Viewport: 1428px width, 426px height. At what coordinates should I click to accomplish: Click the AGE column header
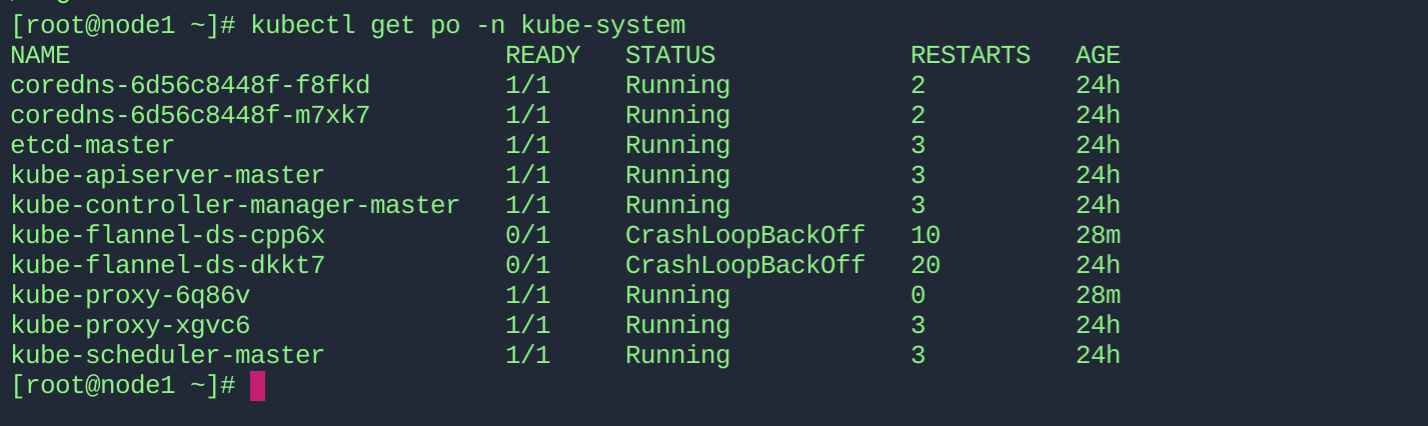(1097, 56)
